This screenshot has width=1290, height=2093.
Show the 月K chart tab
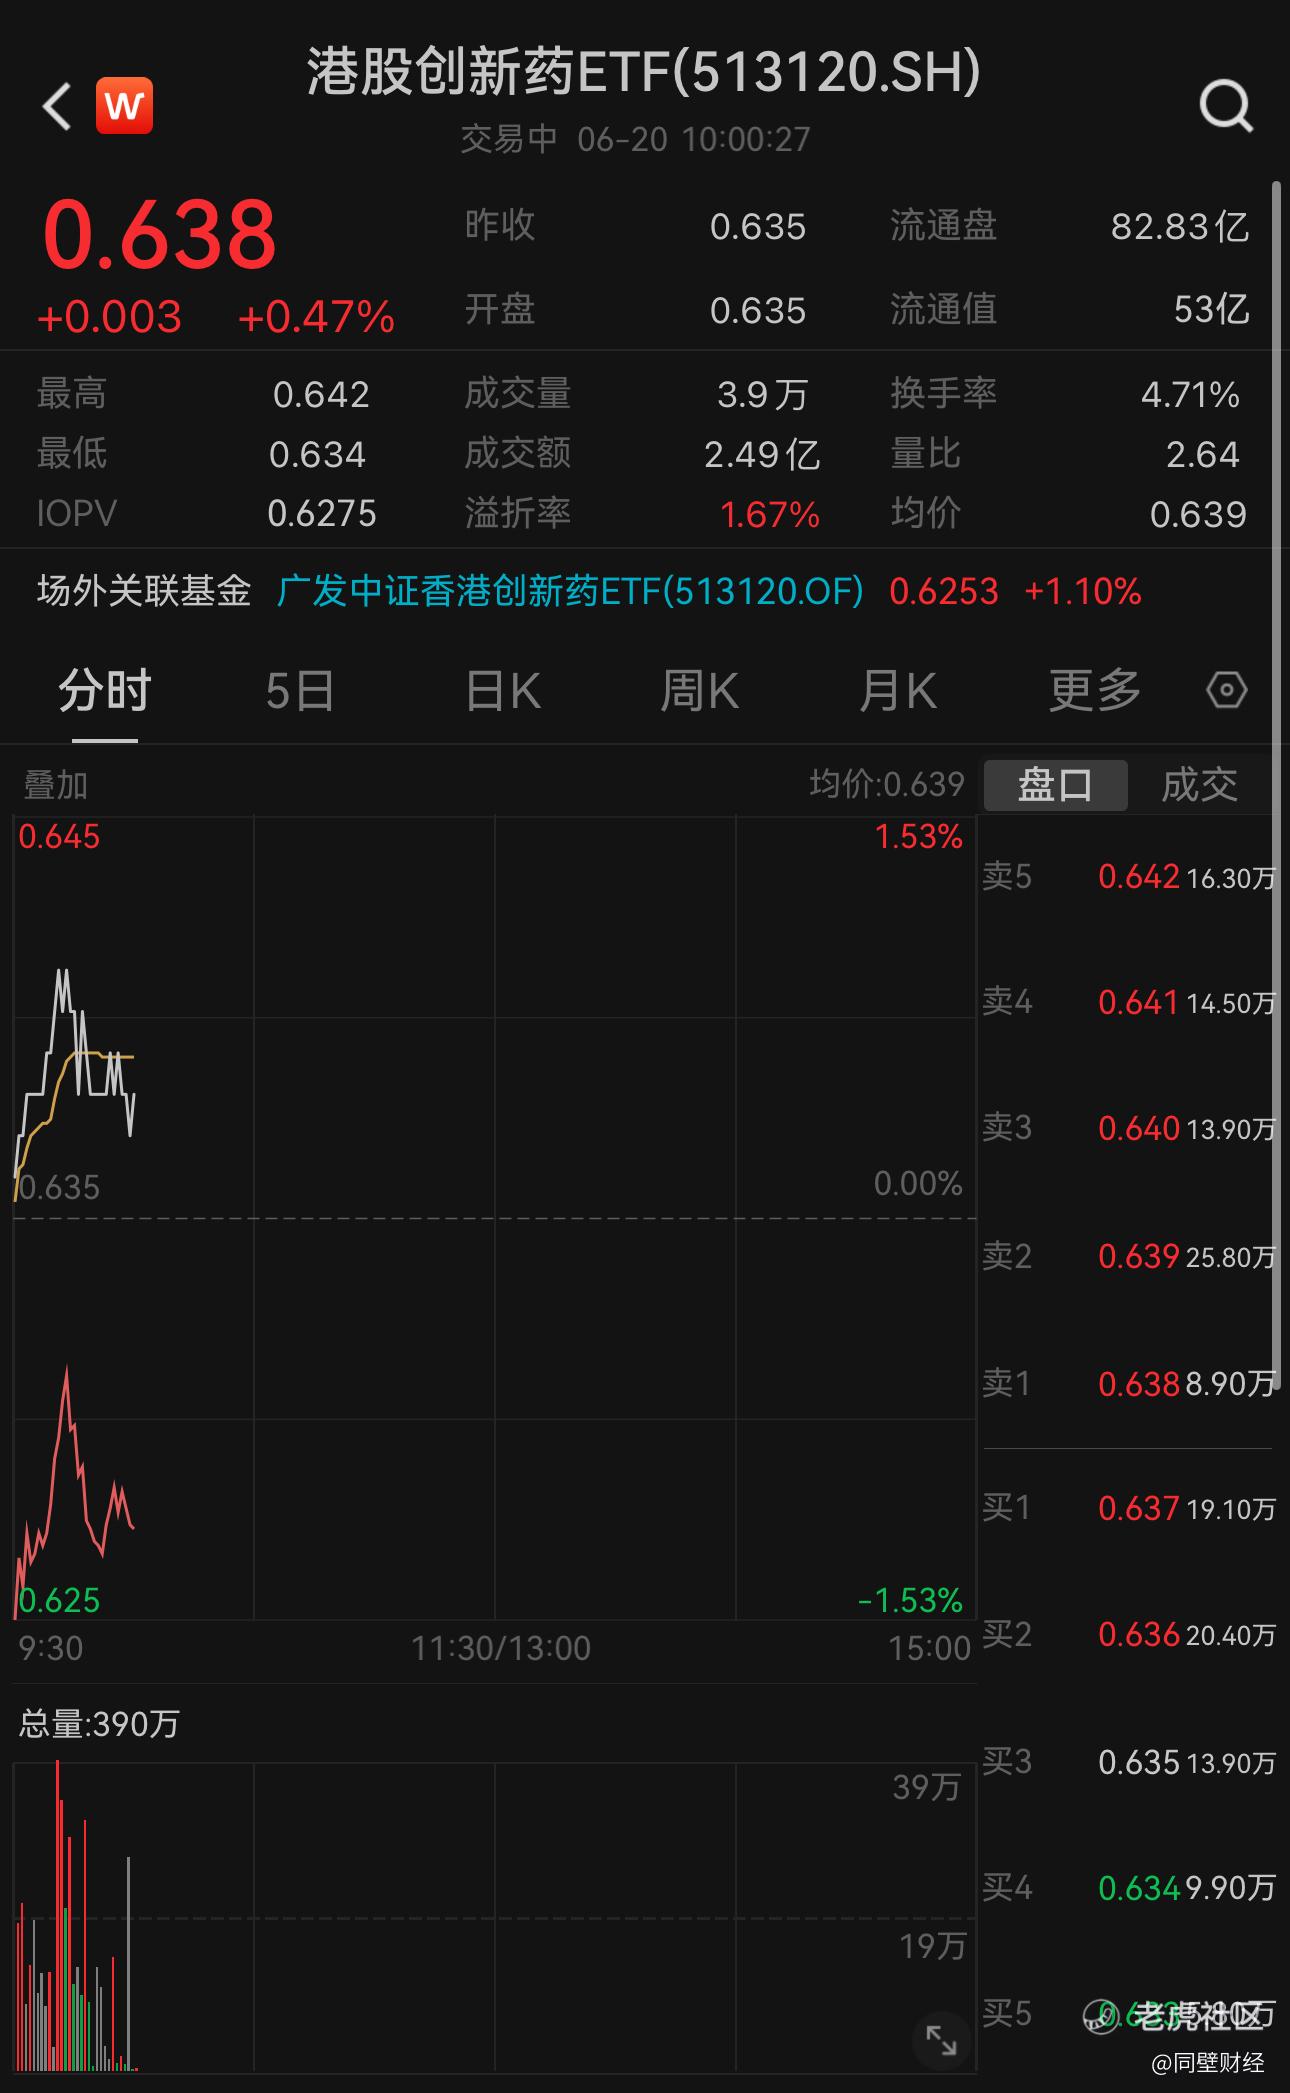click(897, 691)
